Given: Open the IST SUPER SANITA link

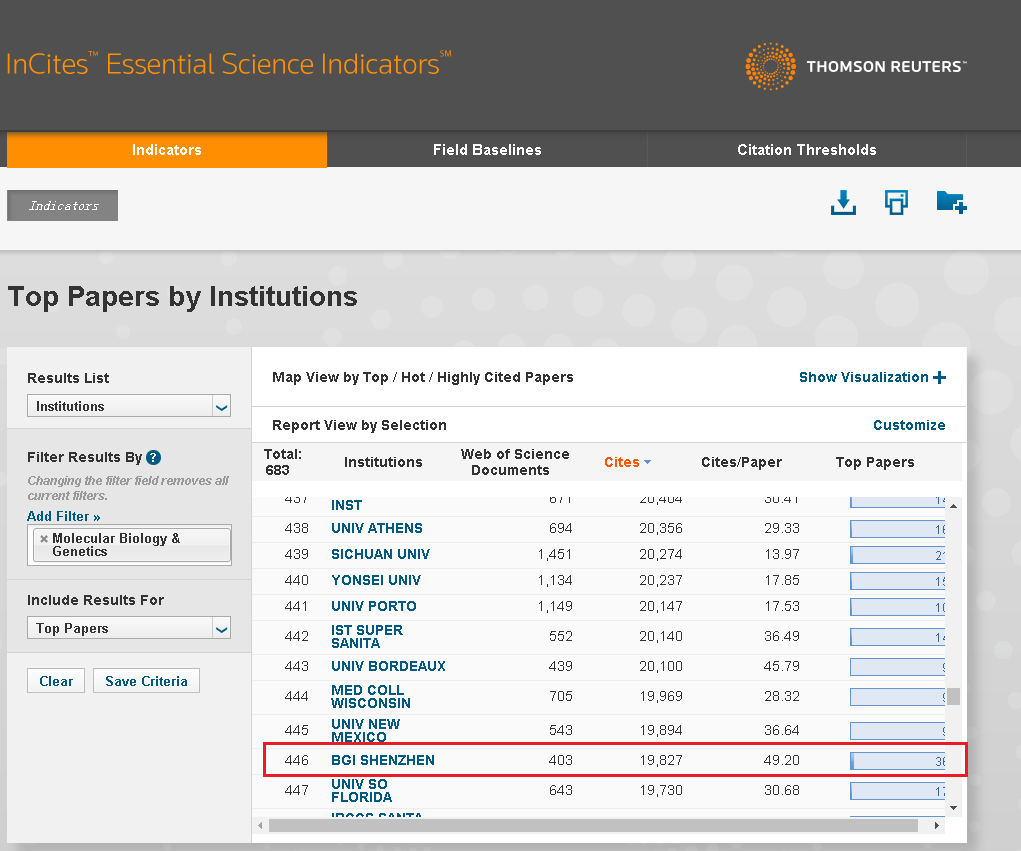Looking at the screenshot, I should tap(367, 637).
